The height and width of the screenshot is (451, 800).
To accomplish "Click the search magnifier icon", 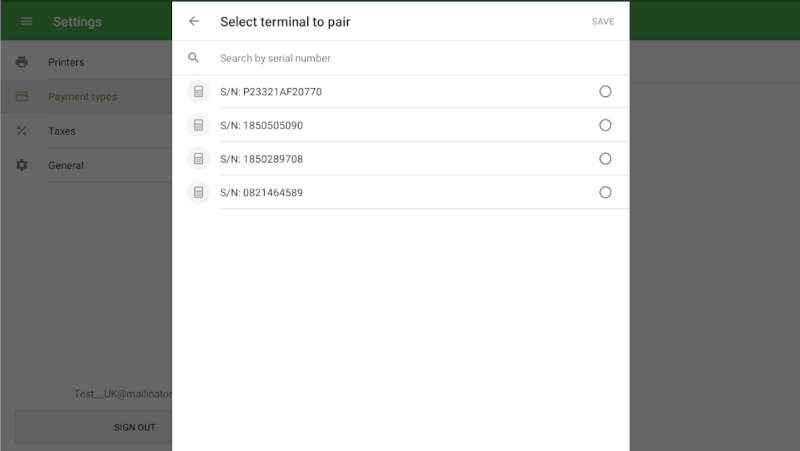I will (x=194, y=58).
